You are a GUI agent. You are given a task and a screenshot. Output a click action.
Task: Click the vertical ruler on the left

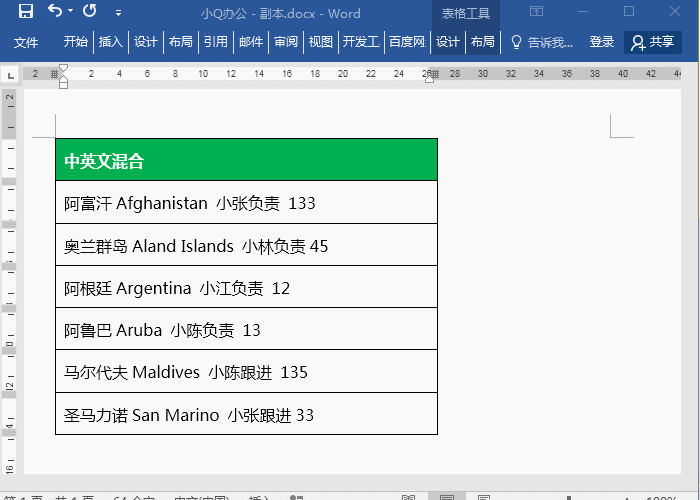pos(10,281)
